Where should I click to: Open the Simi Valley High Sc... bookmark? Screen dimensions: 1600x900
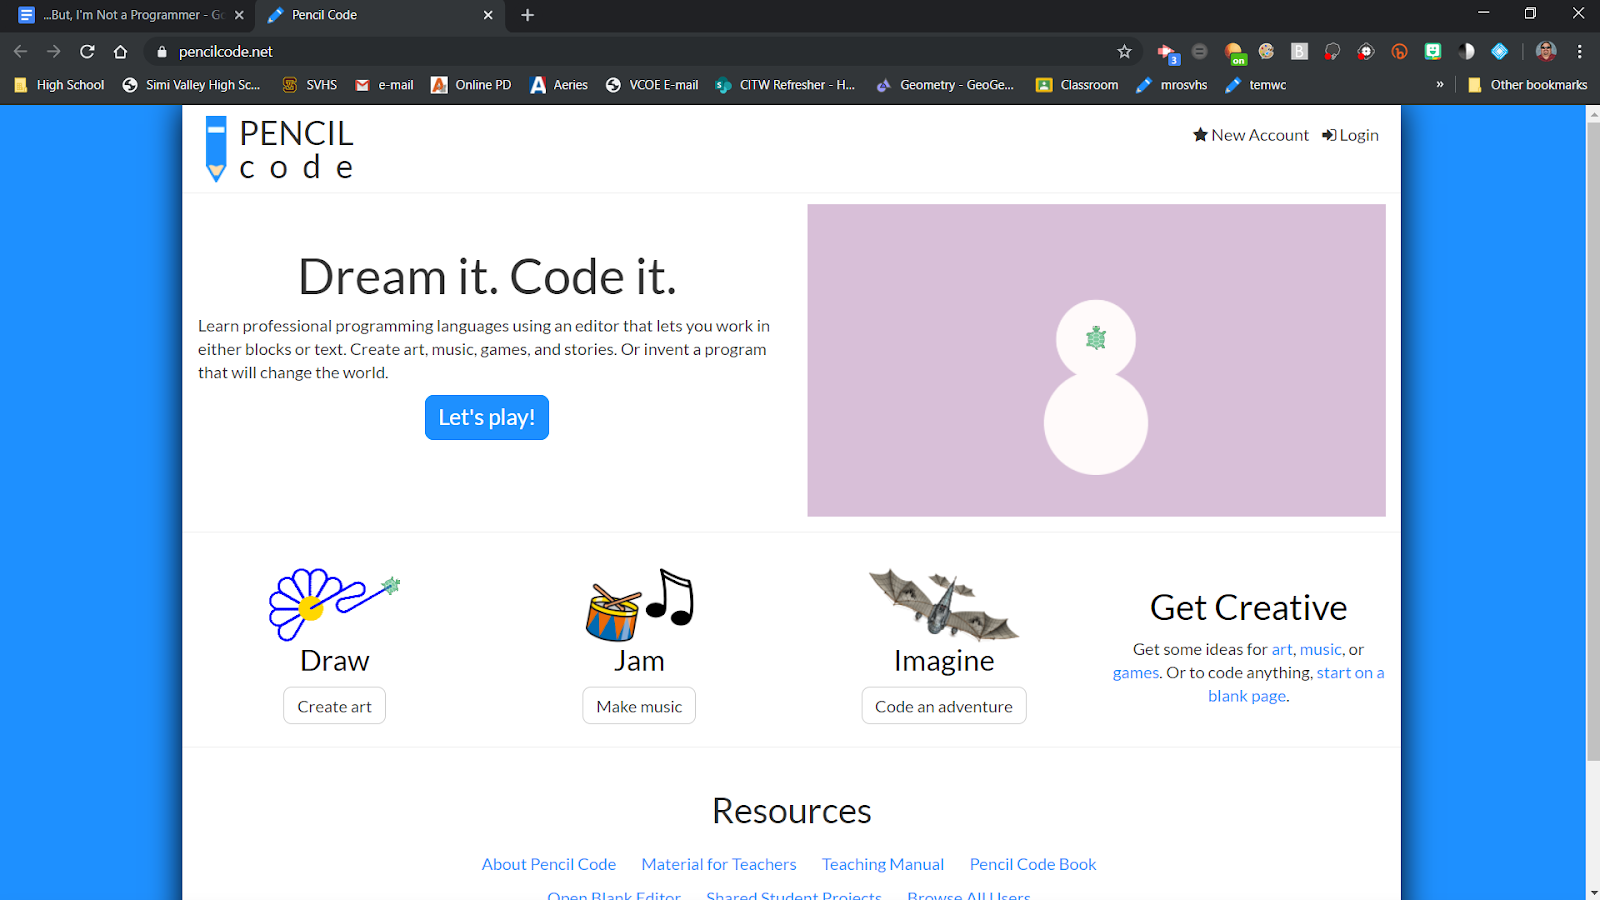191,85
